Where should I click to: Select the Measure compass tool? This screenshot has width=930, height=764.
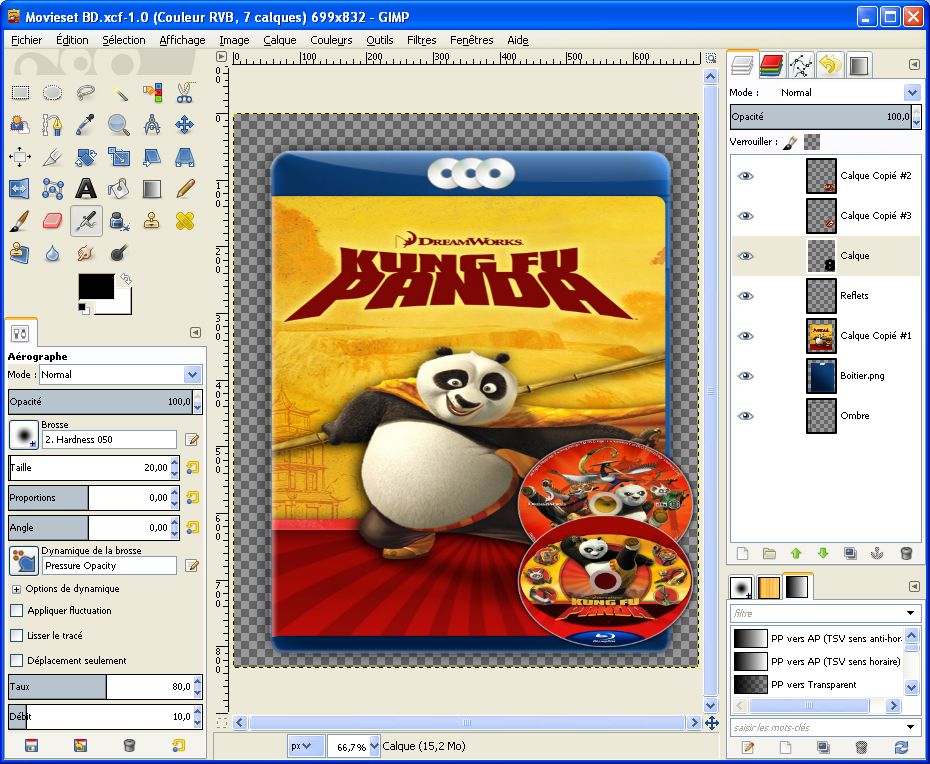click(152, 125)
